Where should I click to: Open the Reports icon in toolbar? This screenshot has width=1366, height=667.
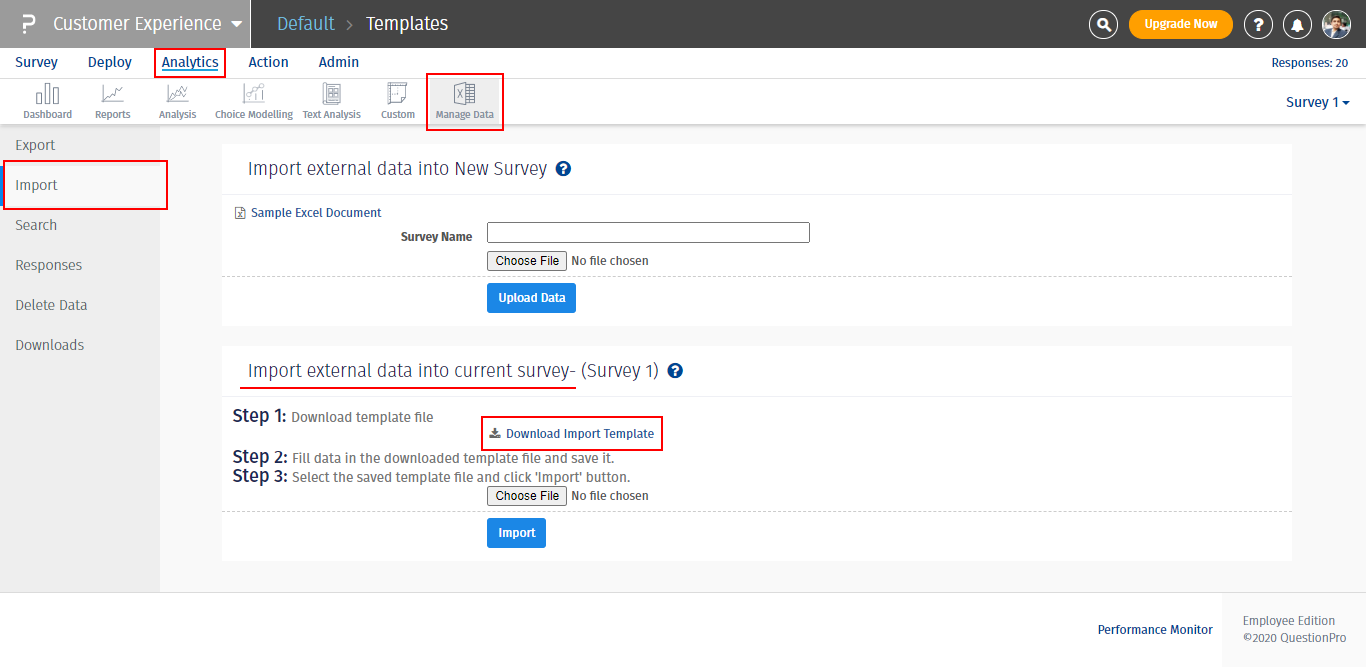pyautogui.click(x=112, y=101)
